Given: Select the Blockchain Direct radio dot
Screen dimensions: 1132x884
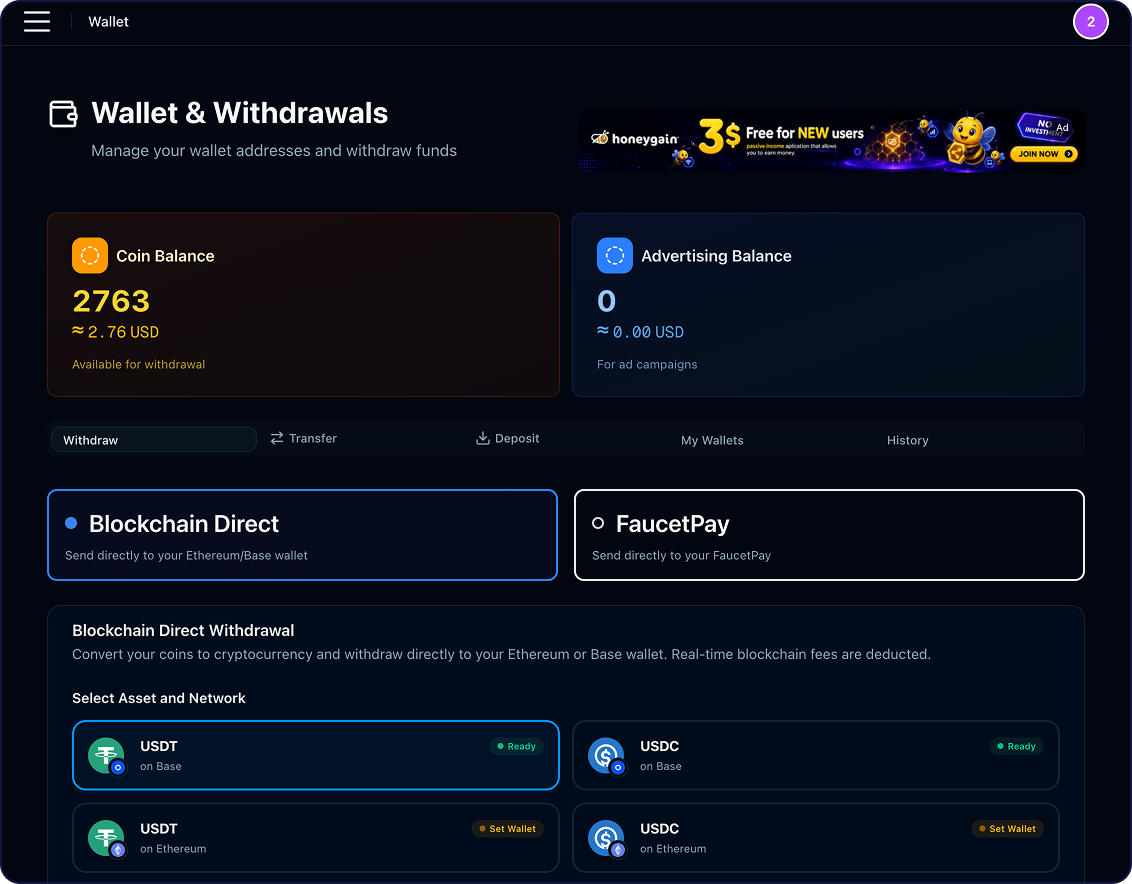Looking at the screenshot, I should 71,523.
